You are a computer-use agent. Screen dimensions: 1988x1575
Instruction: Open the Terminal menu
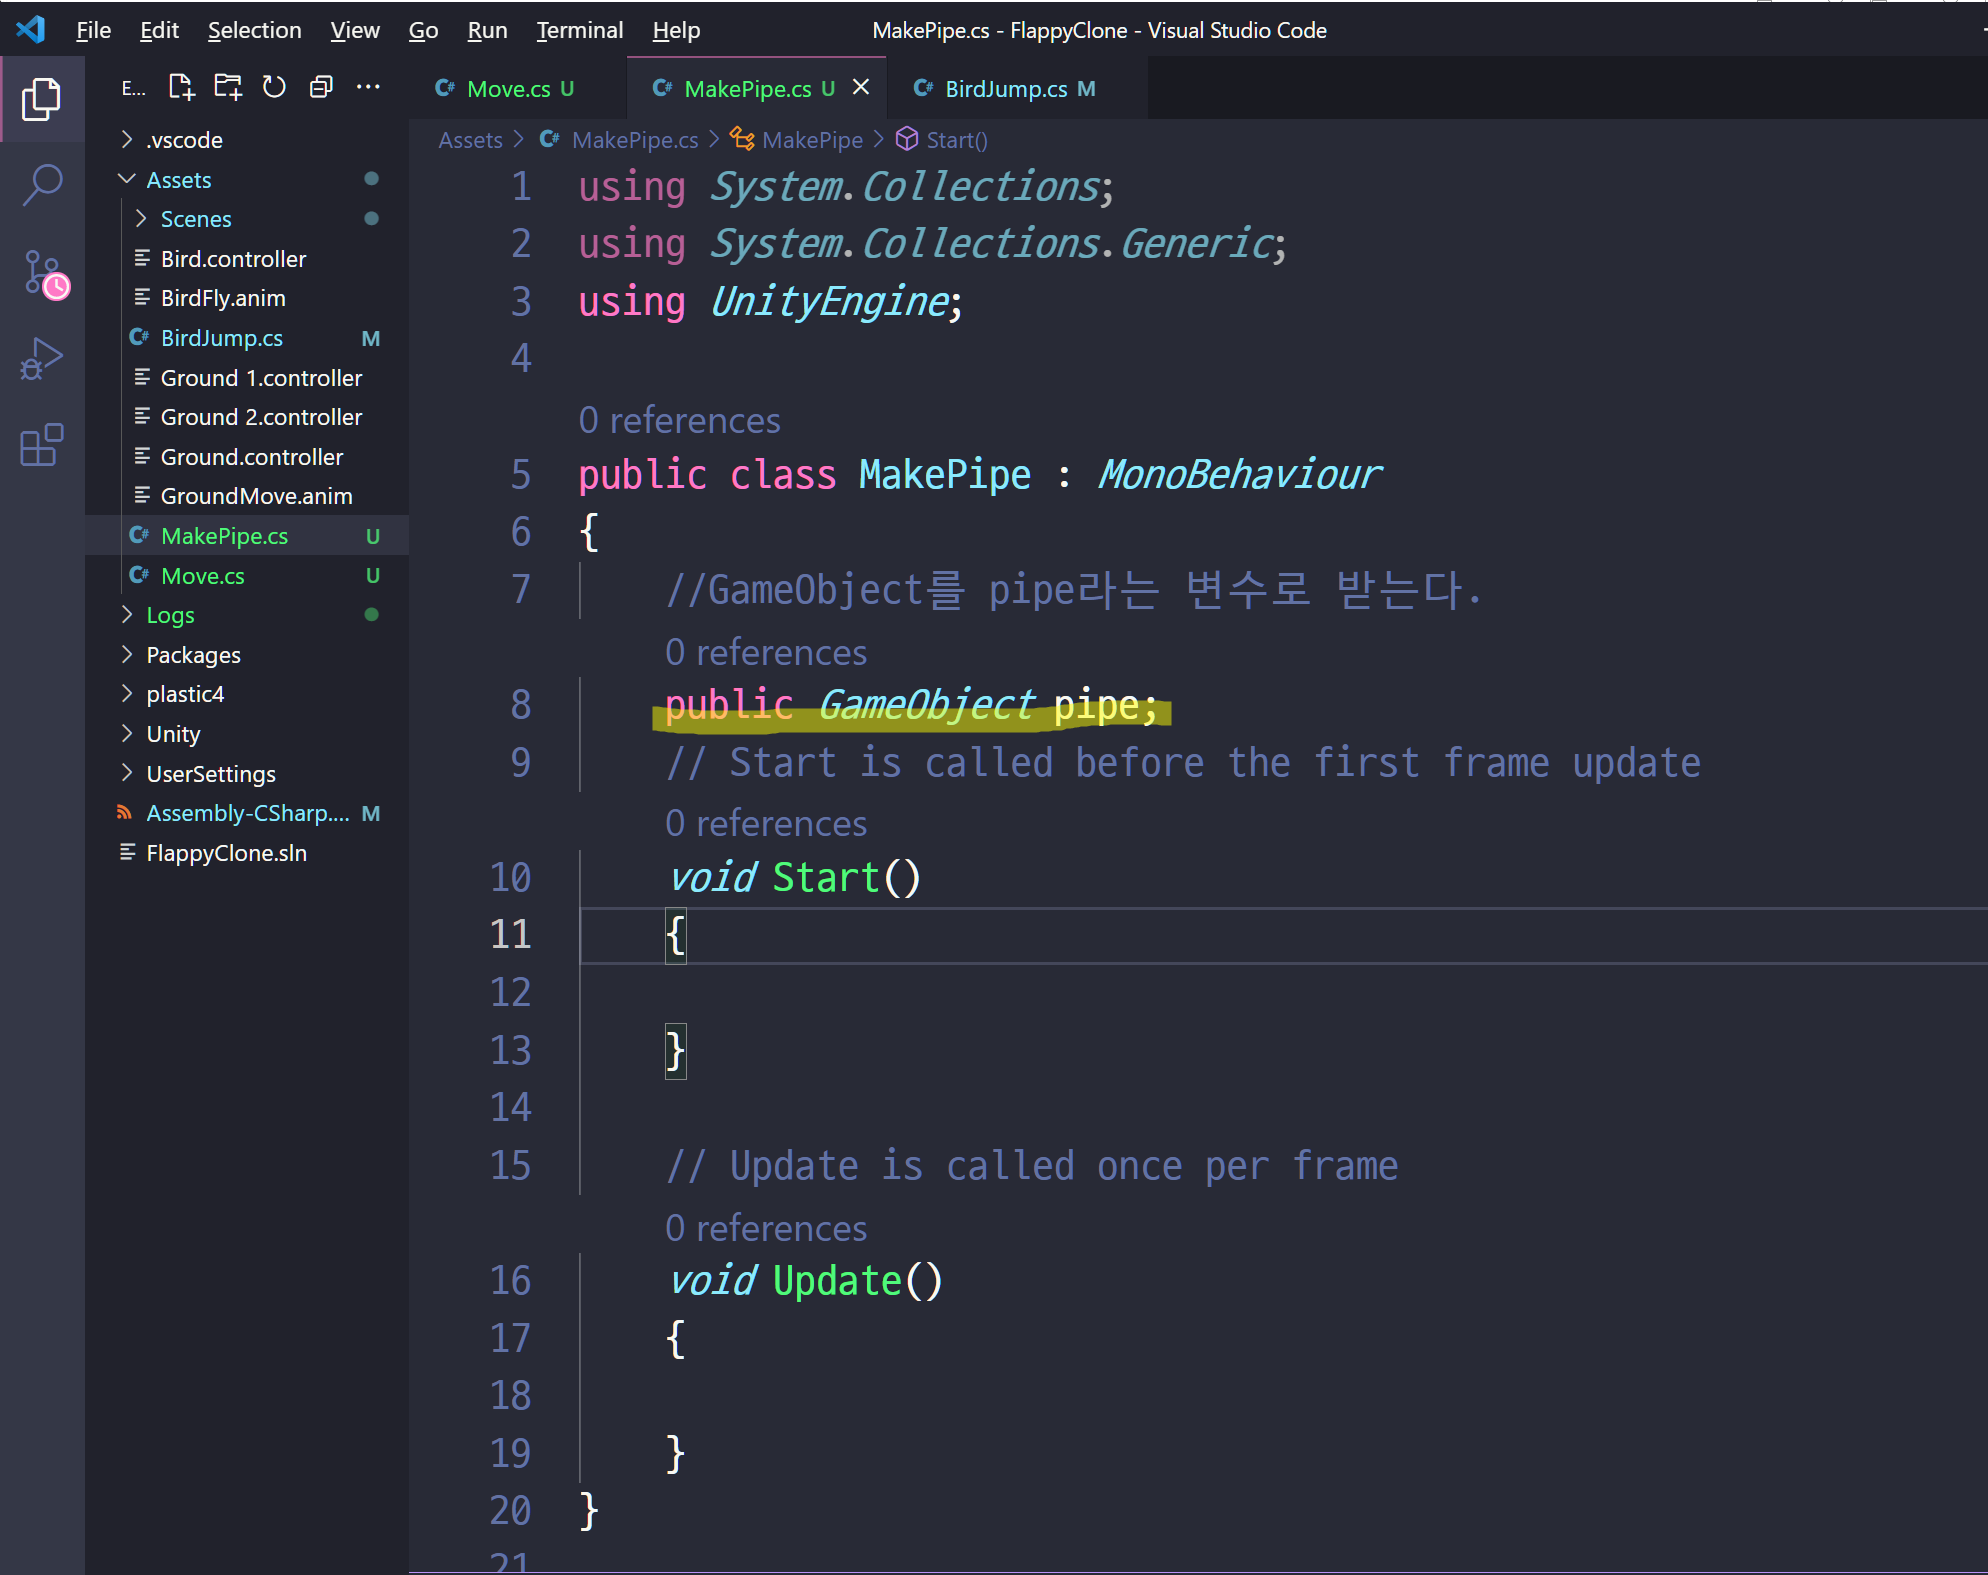[579, 30]
